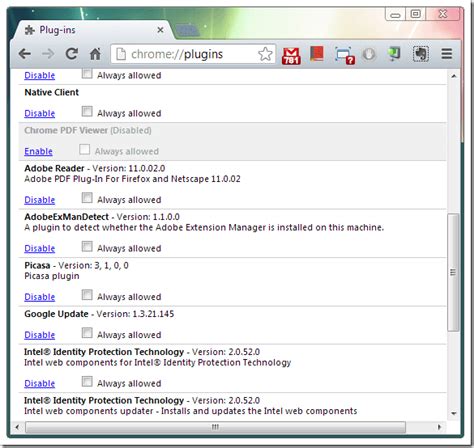Click the horizontal scrollbar left arrow
The width and height of the screenshot is (474, 448).
point(17,427)
